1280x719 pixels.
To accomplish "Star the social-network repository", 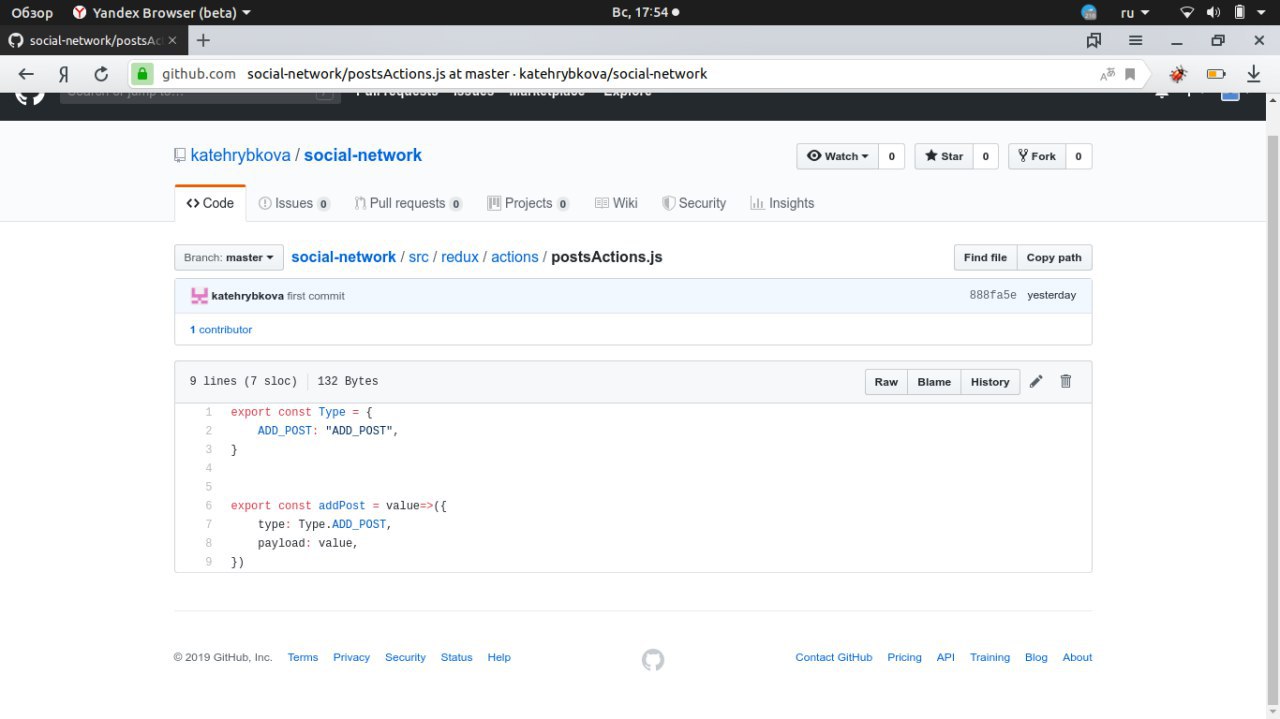I will [944, 156].
